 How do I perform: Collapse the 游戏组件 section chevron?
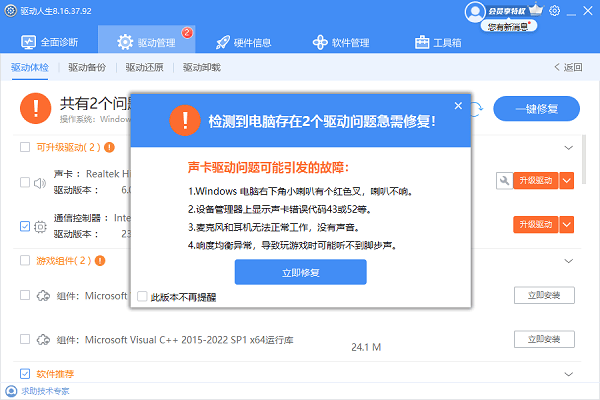[x=569, y=261]
